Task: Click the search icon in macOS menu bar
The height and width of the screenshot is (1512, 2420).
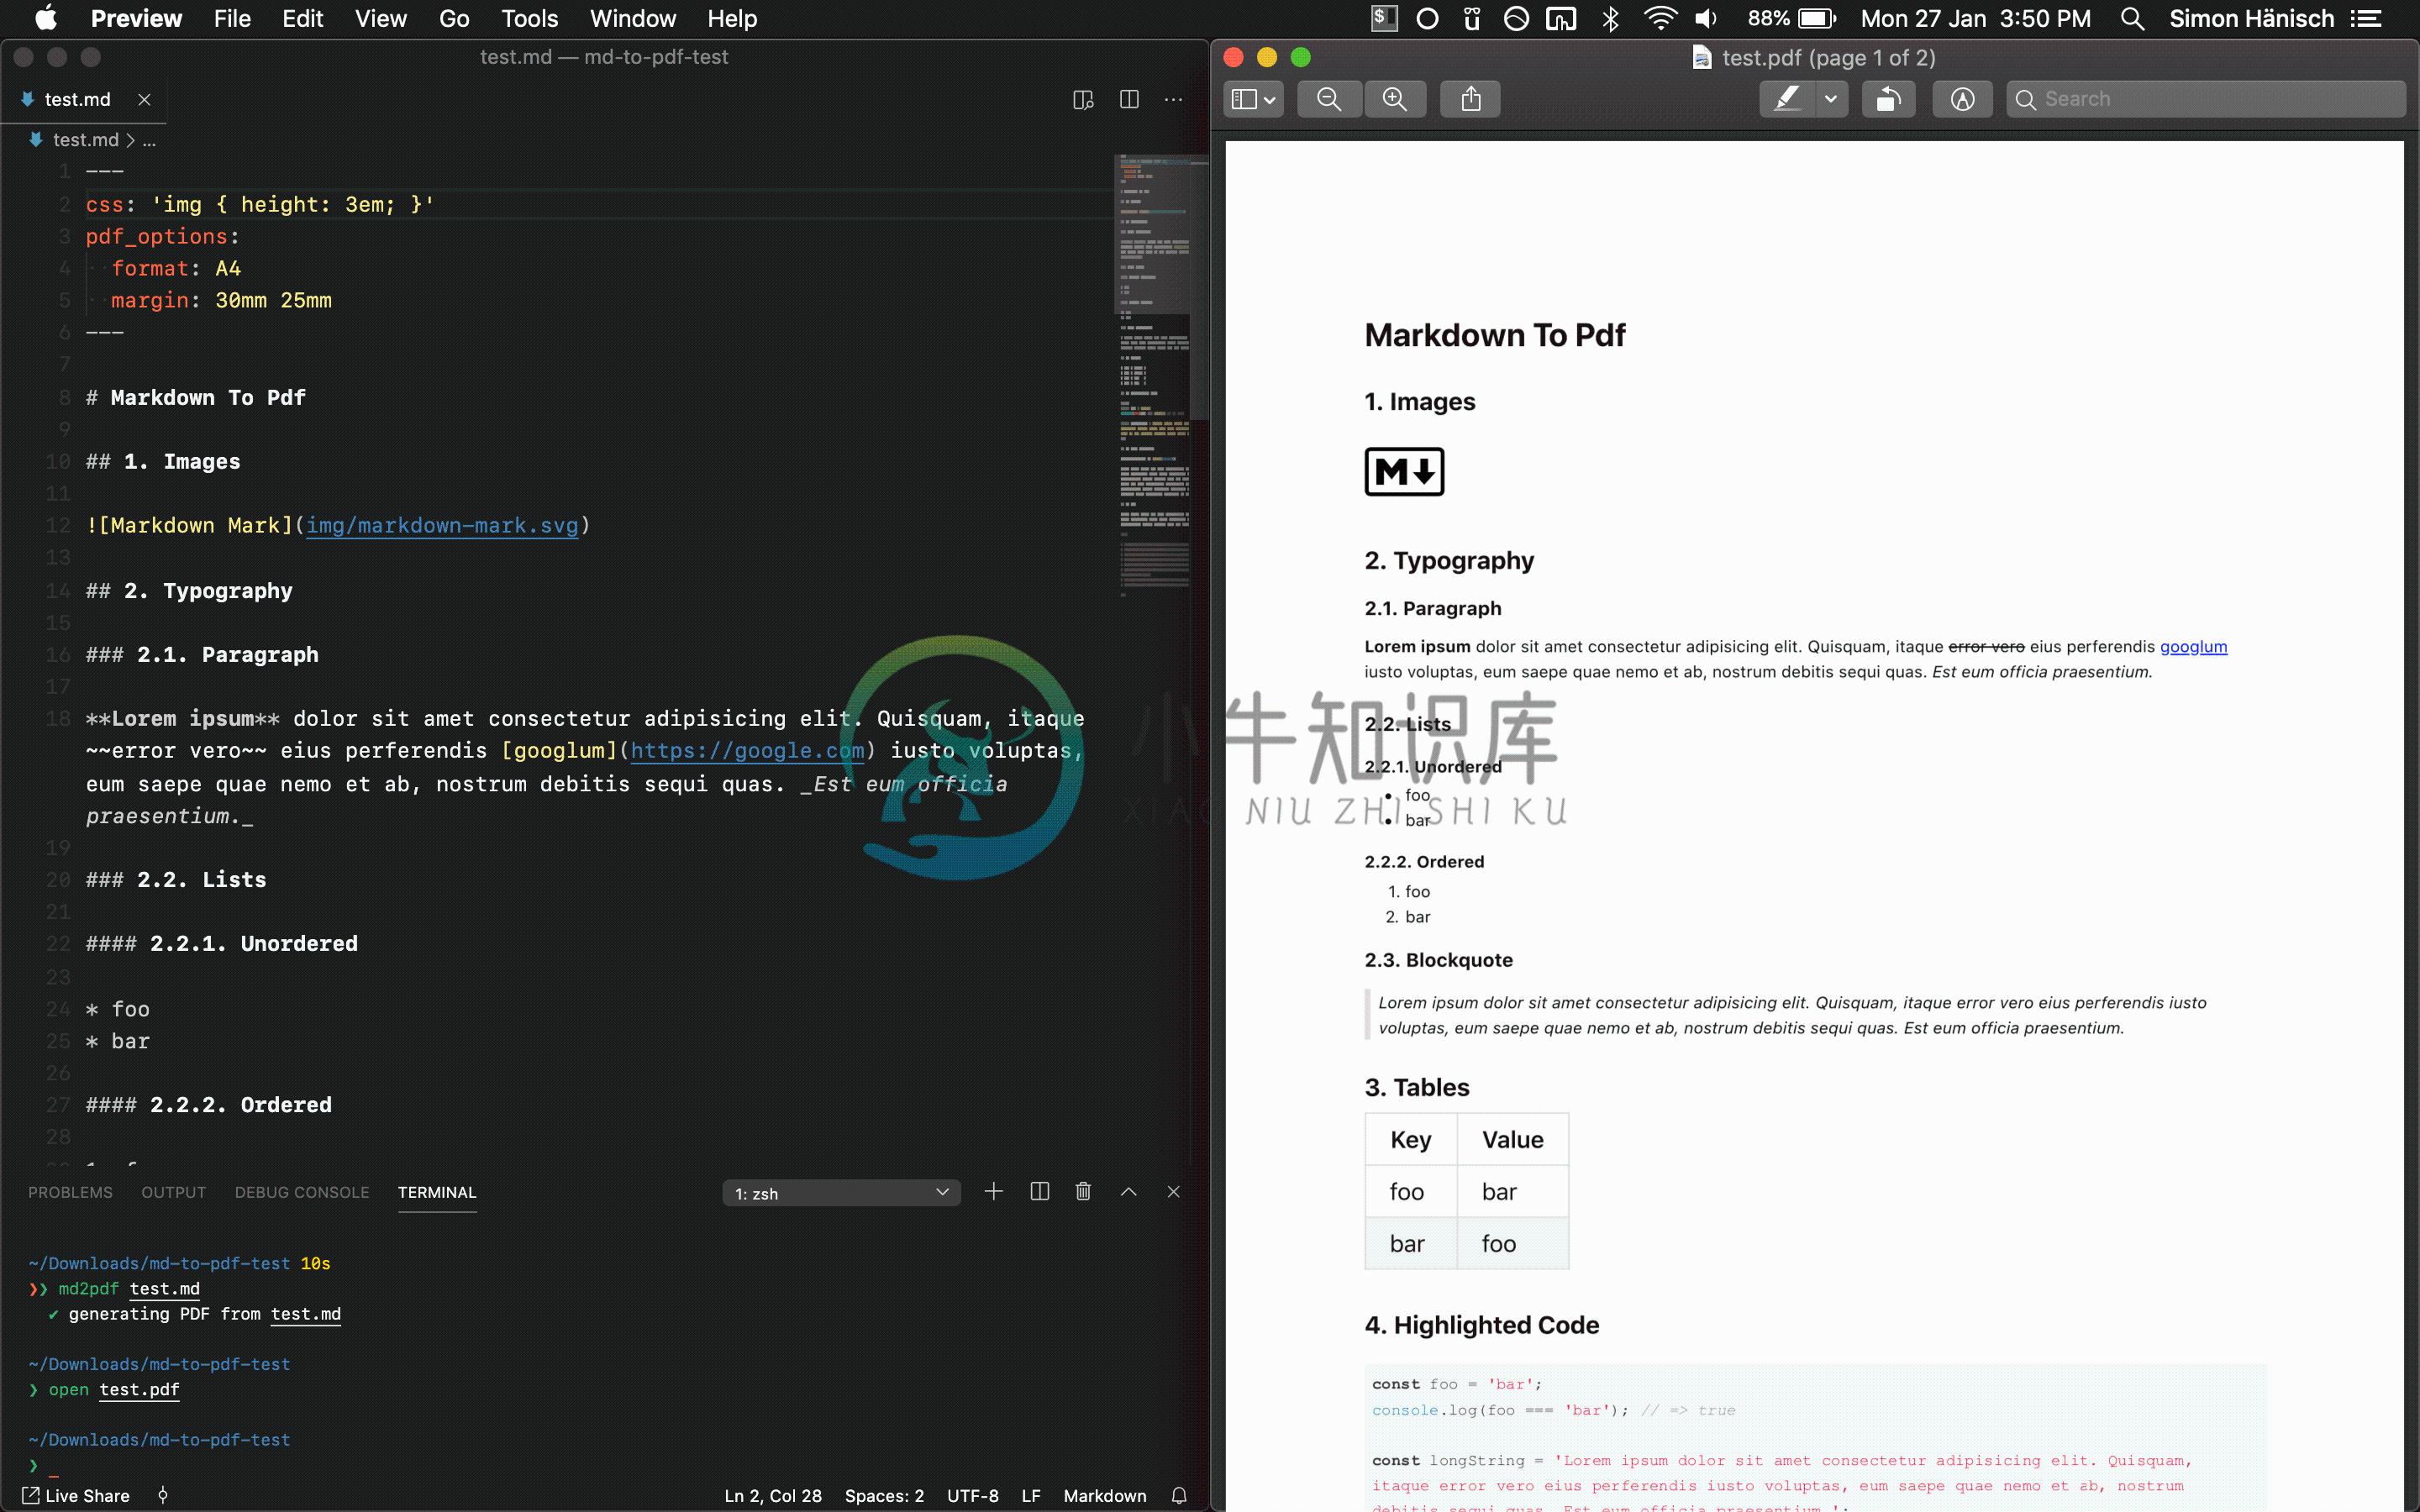Action: pyautogui.click(x=2133, y=19)
